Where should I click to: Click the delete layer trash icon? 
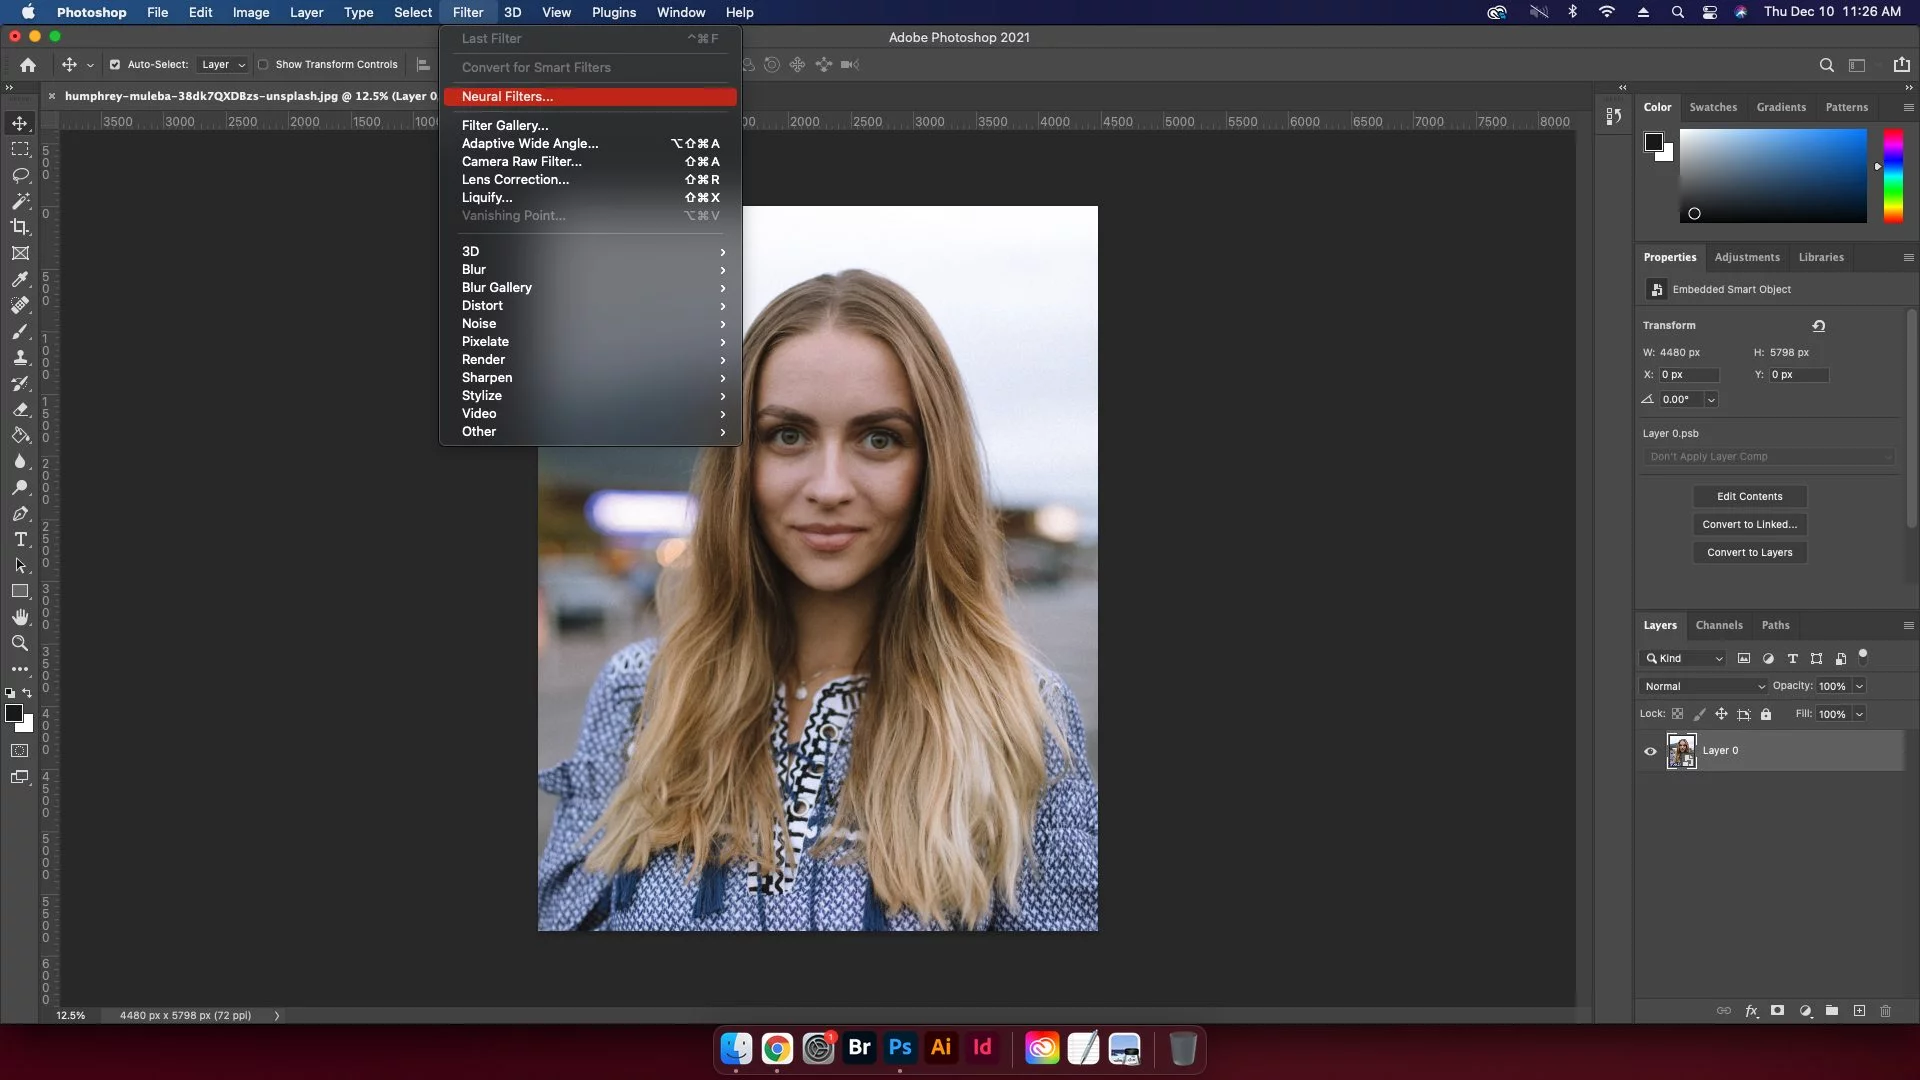(1885, 1011)
